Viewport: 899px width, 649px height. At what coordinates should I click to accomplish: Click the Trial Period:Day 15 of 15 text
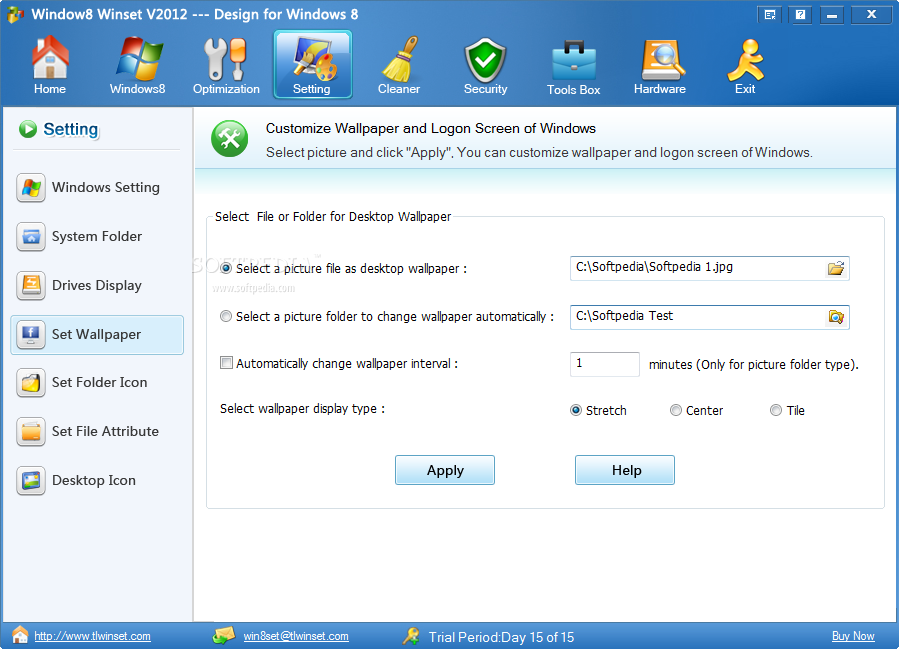click(501, 637)
